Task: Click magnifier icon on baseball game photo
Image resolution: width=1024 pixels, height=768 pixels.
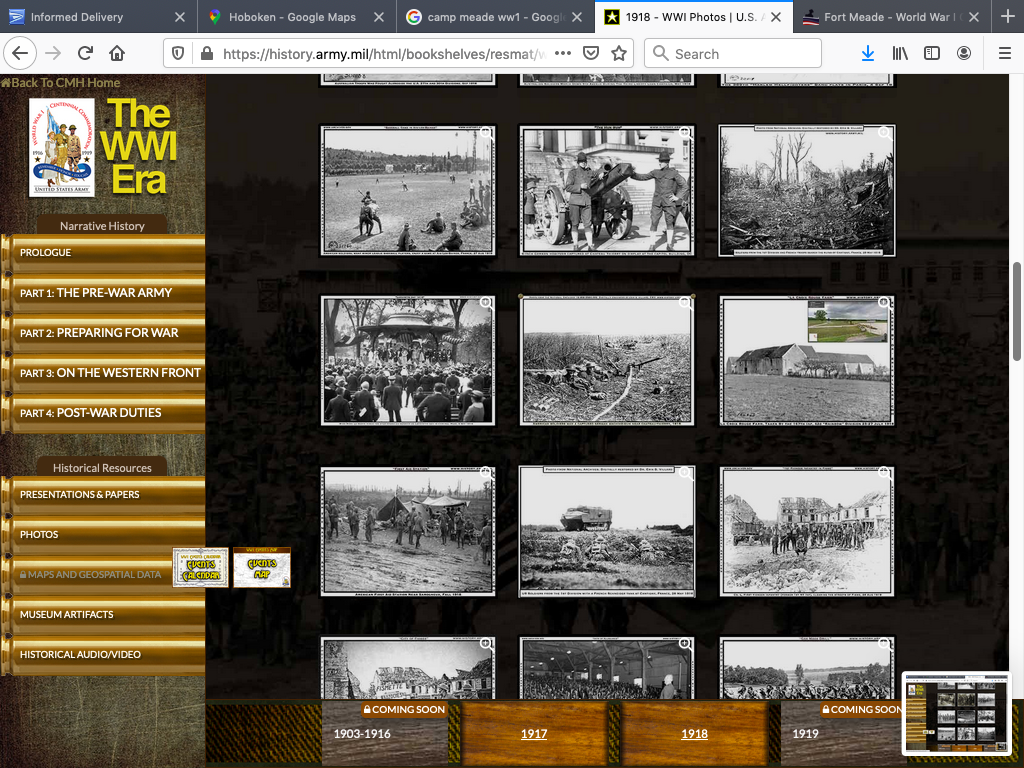Action: [x=485, y=133]
